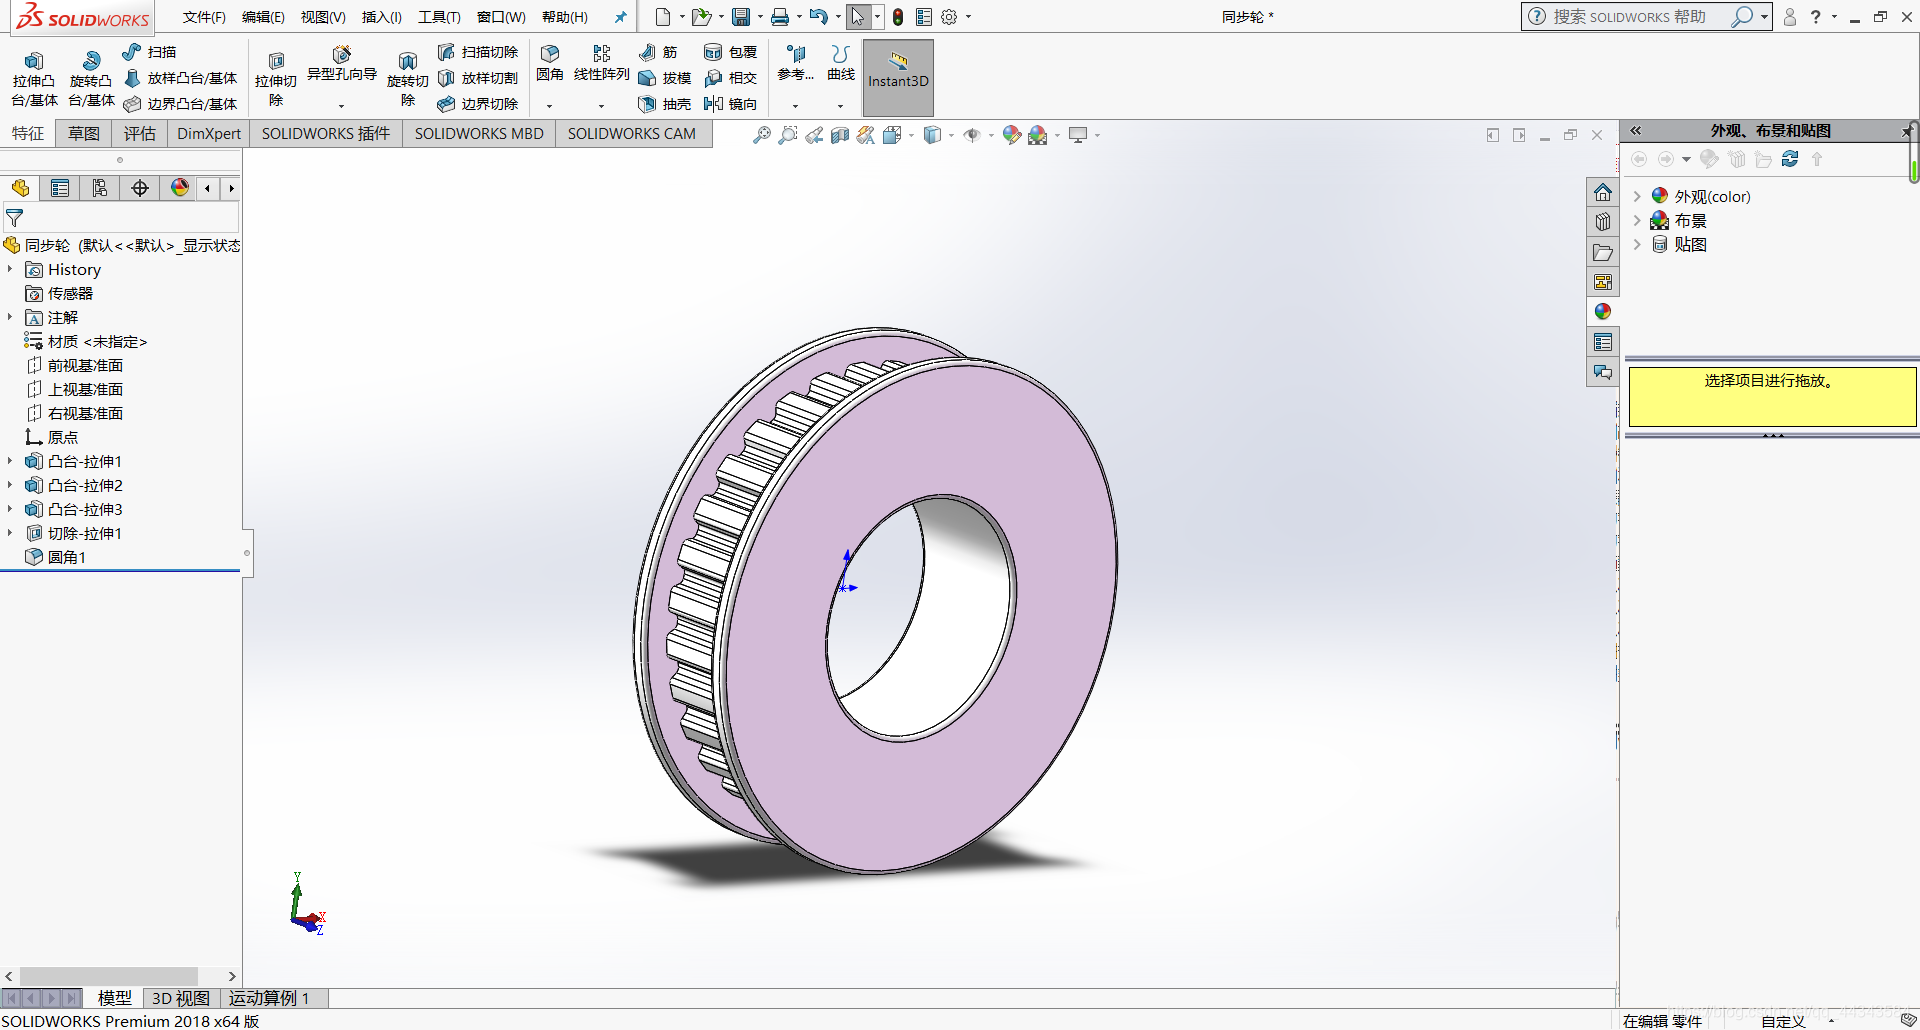Screen dimensions: 1920x1030
Task: Expand the 外观(color) appearance category
Action: (x=1637, y=197)
